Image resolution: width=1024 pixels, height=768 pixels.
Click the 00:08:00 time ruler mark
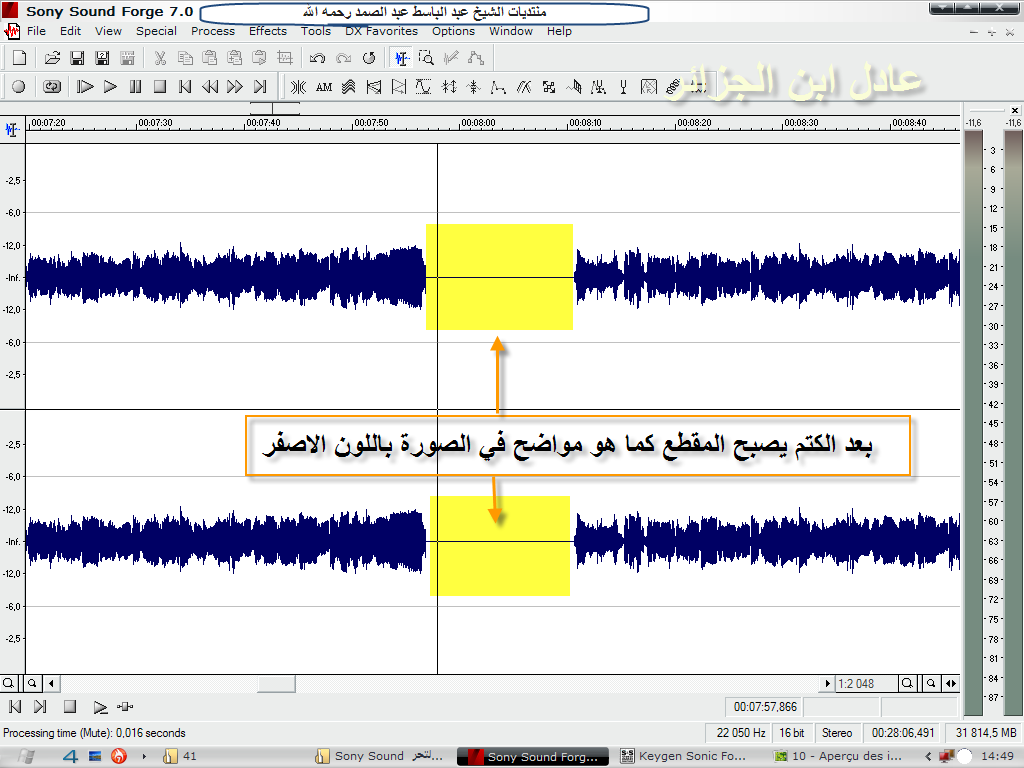pos(477,123)
